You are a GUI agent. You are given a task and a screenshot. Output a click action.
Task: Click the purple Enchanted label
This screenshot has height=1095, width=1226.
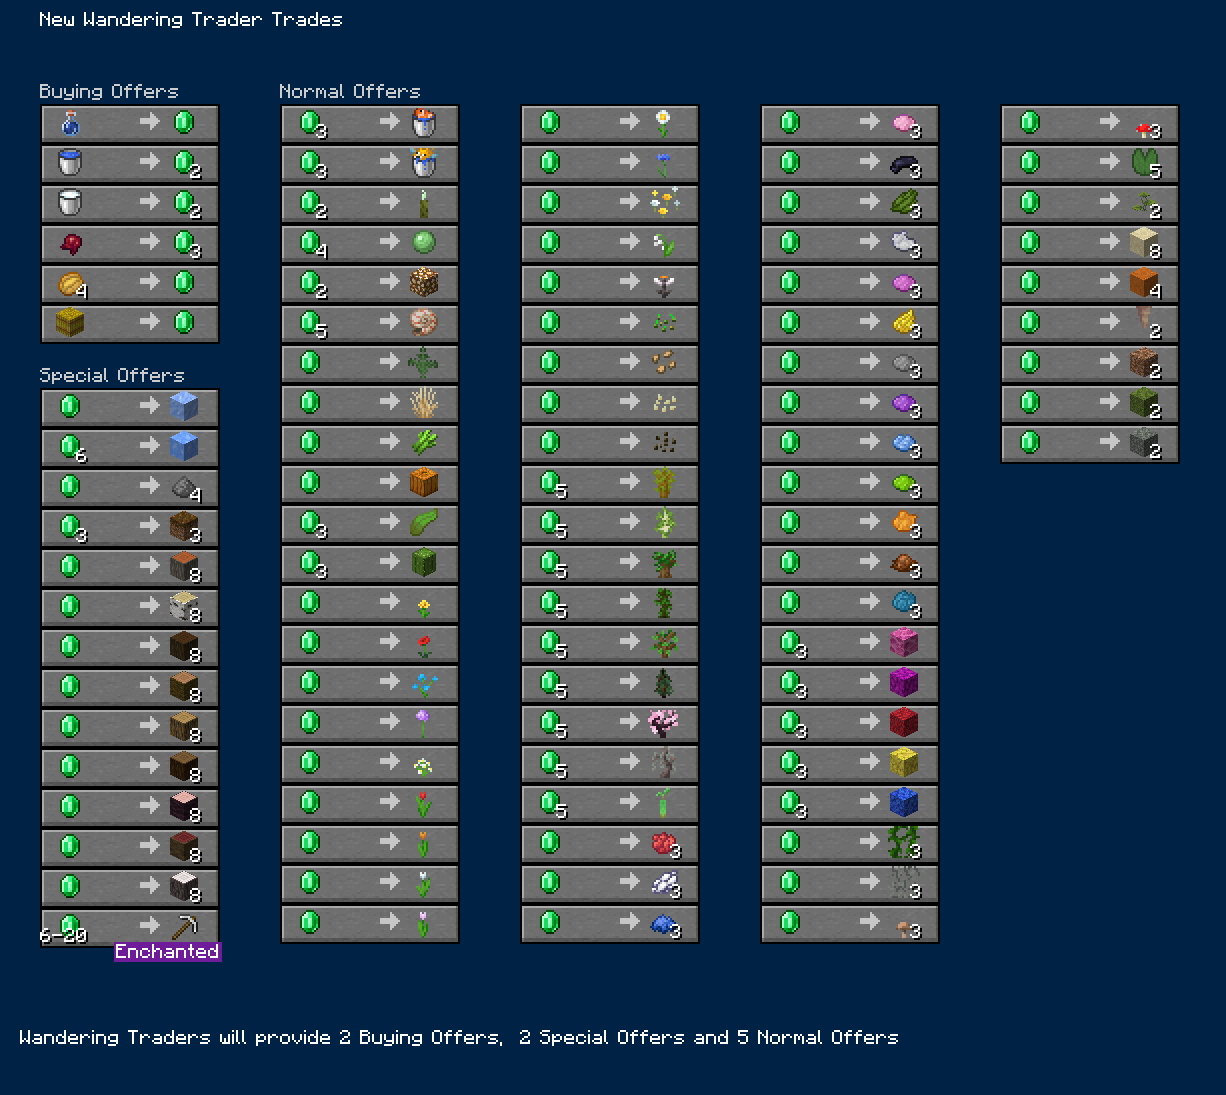167,951
